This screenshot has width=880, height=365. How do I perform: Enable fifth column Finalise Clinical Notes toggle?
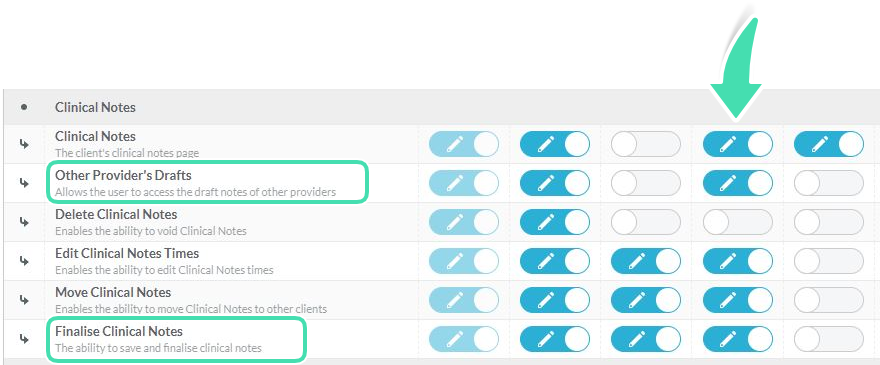click(829, 339)
